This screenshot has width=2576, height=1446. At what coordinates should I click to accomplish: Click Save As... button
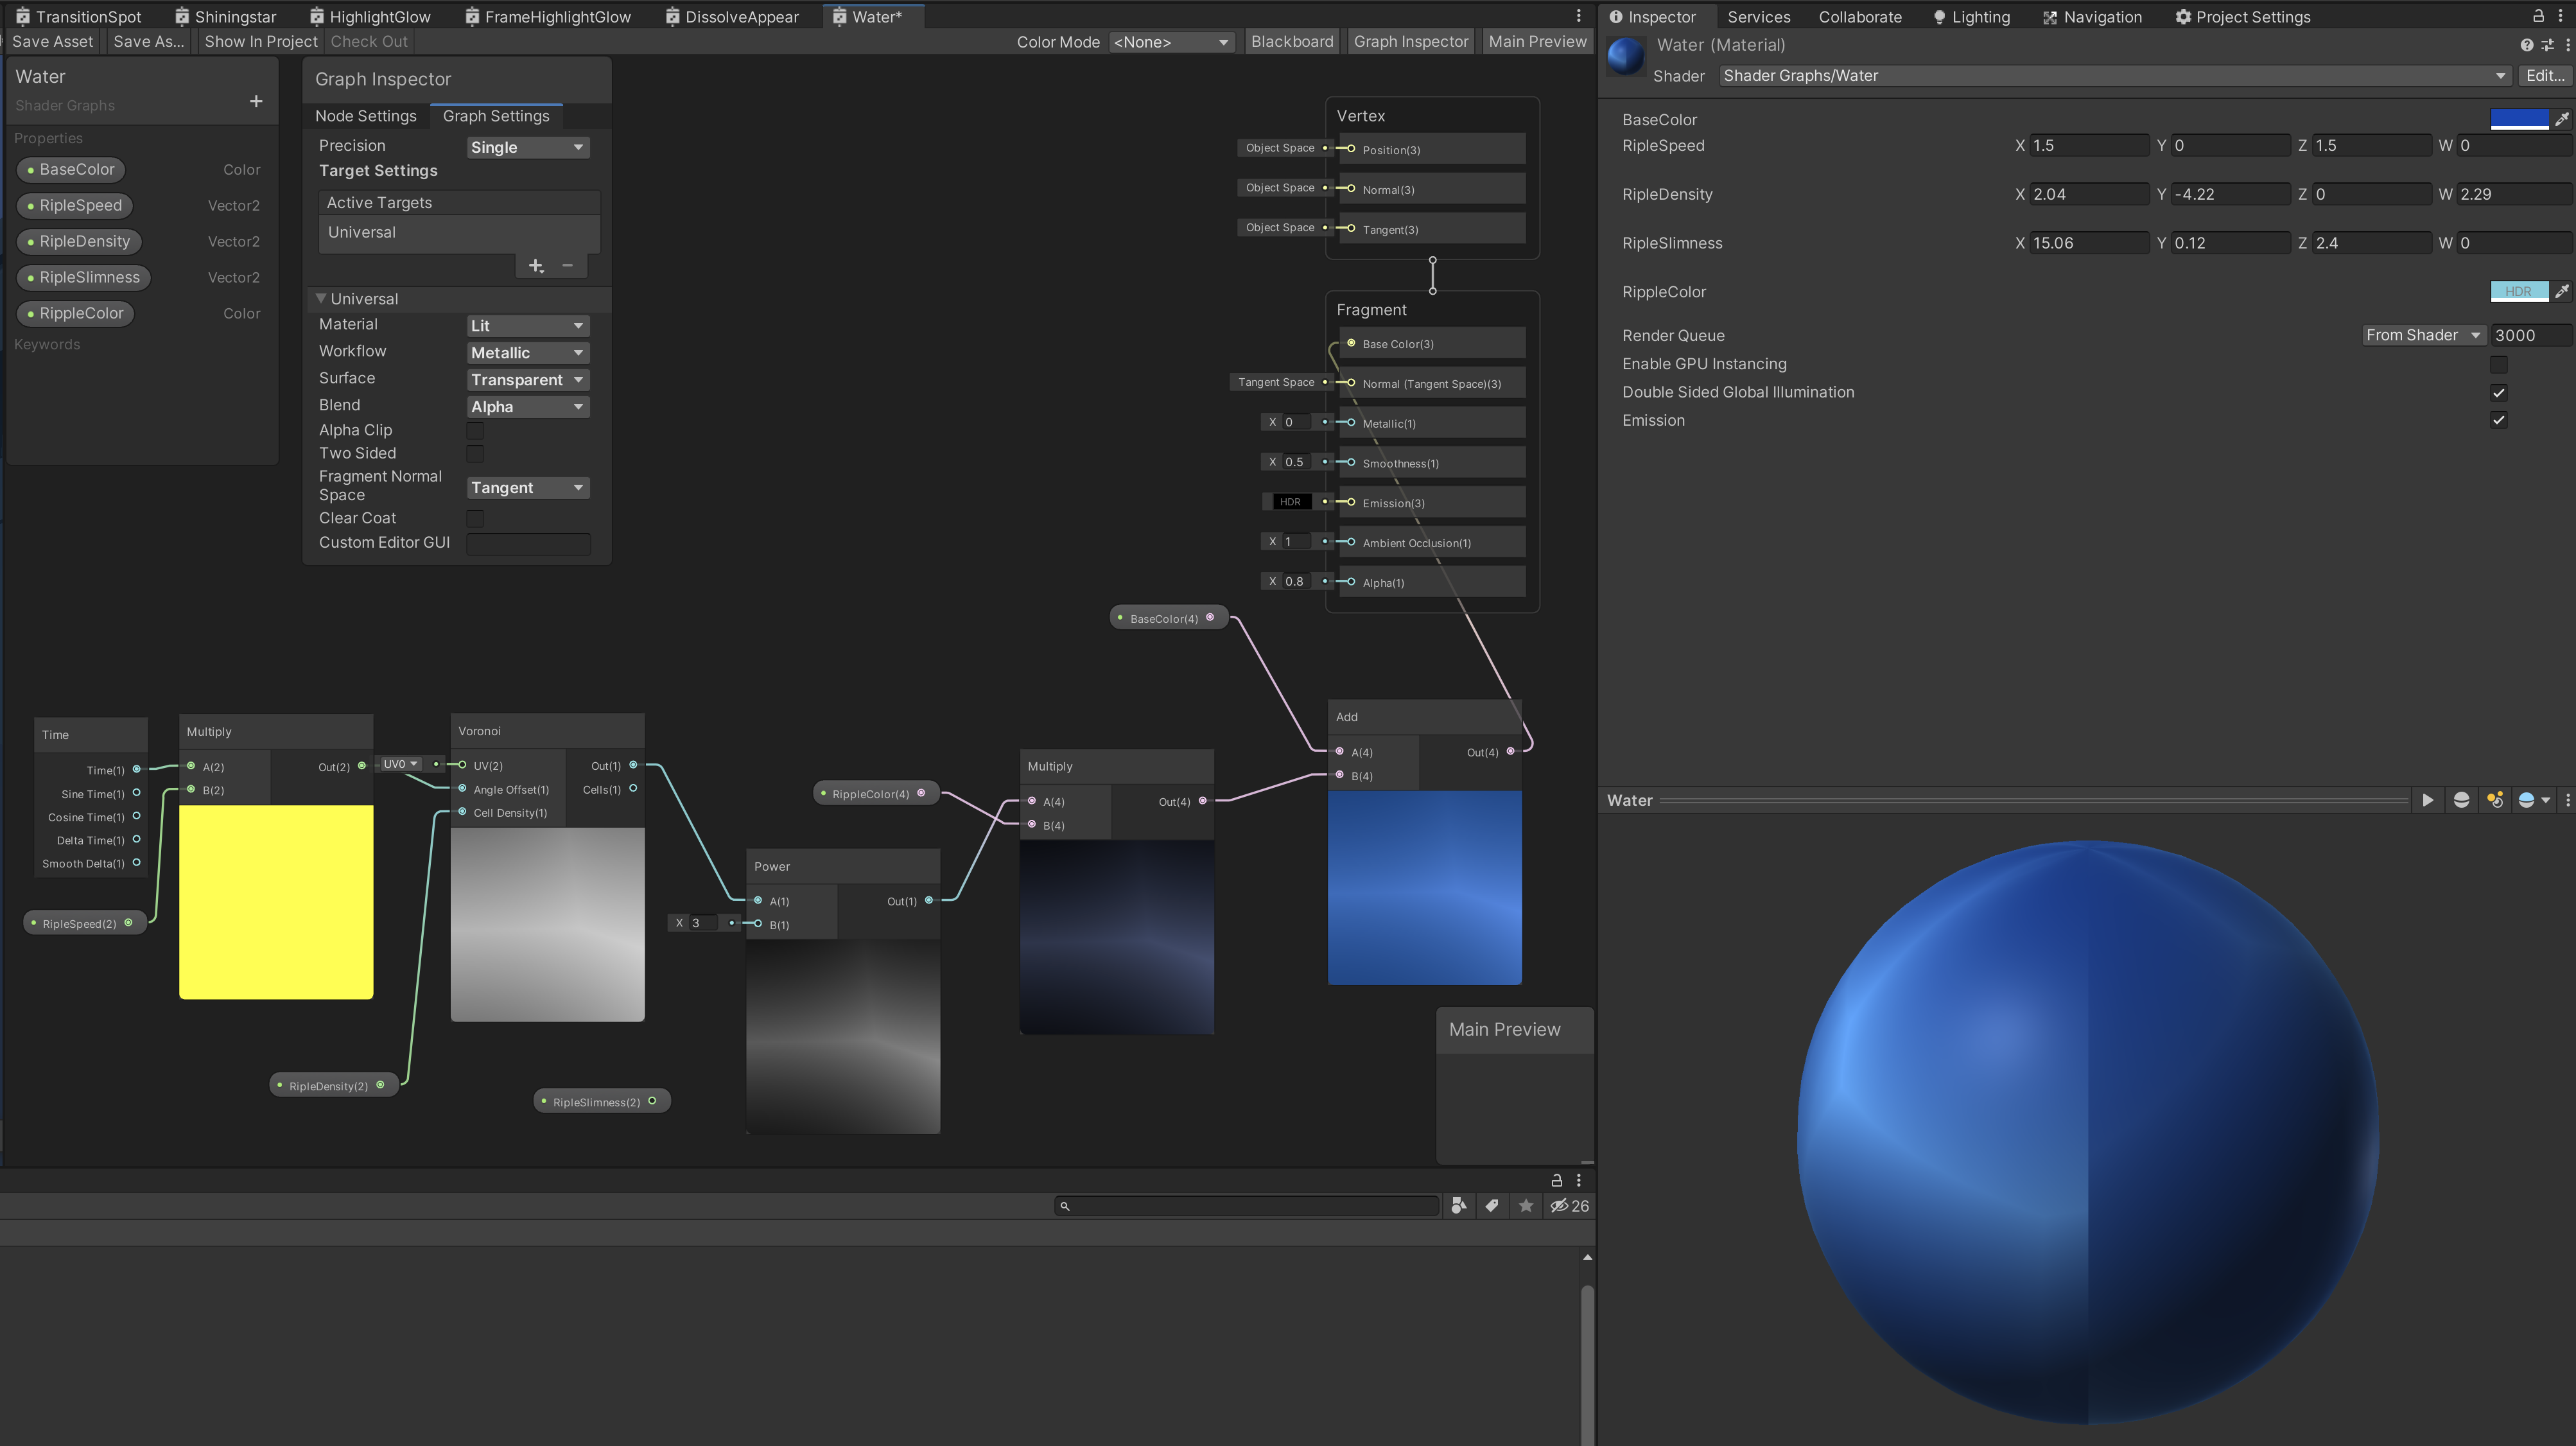(x=149, y=41)
